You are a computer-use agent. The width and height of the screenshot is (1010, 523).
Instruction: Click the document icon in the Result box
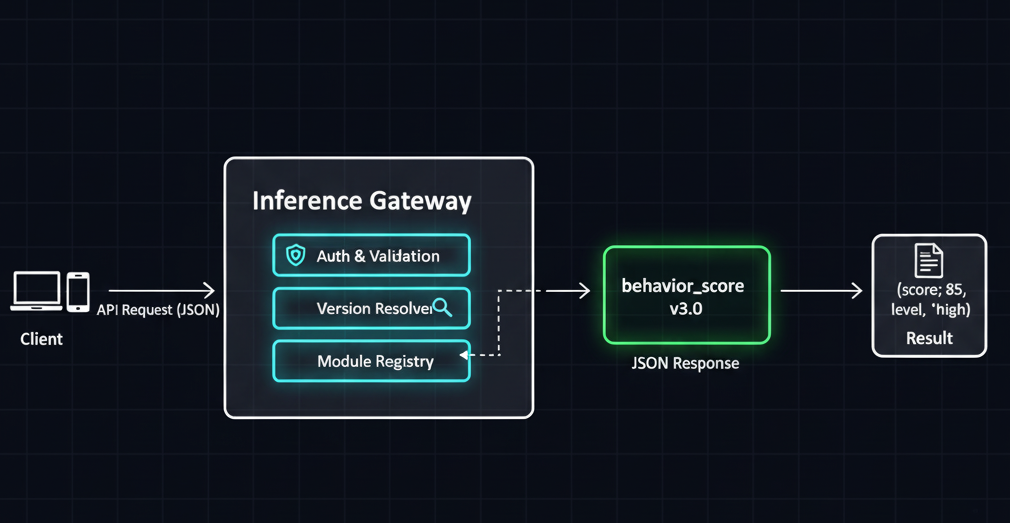(x=929, y=261)
